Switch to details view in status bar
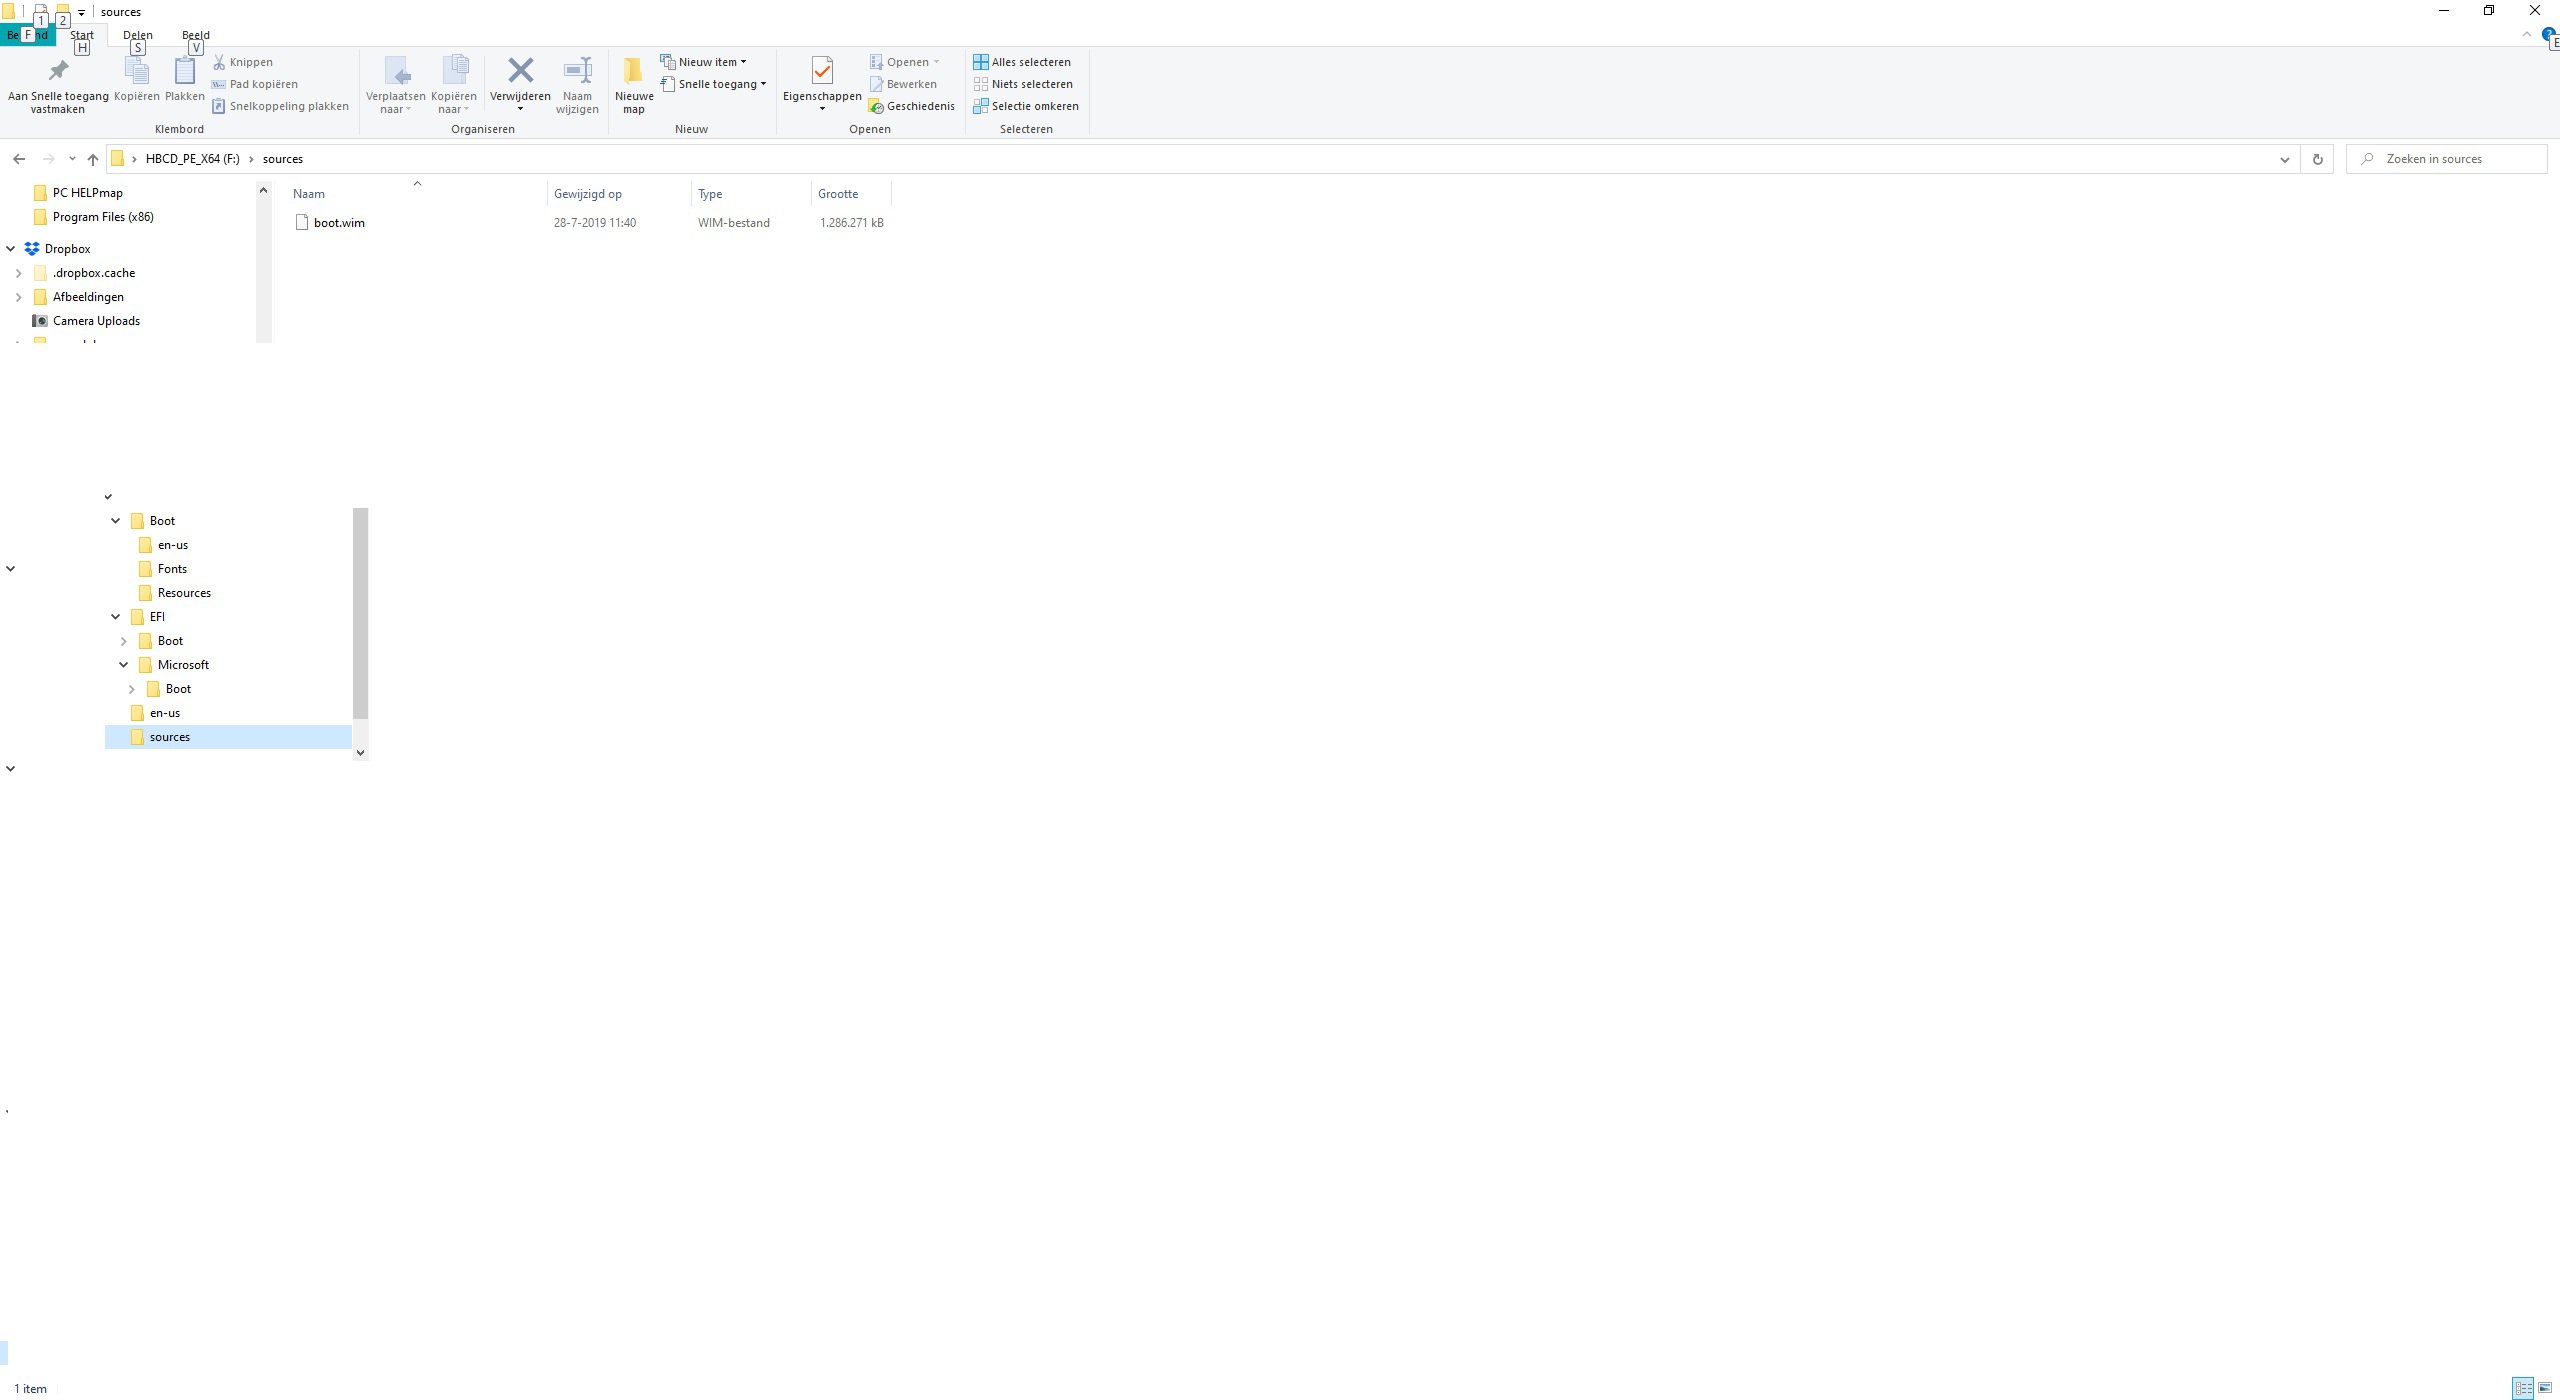 coord(2523,1388)
